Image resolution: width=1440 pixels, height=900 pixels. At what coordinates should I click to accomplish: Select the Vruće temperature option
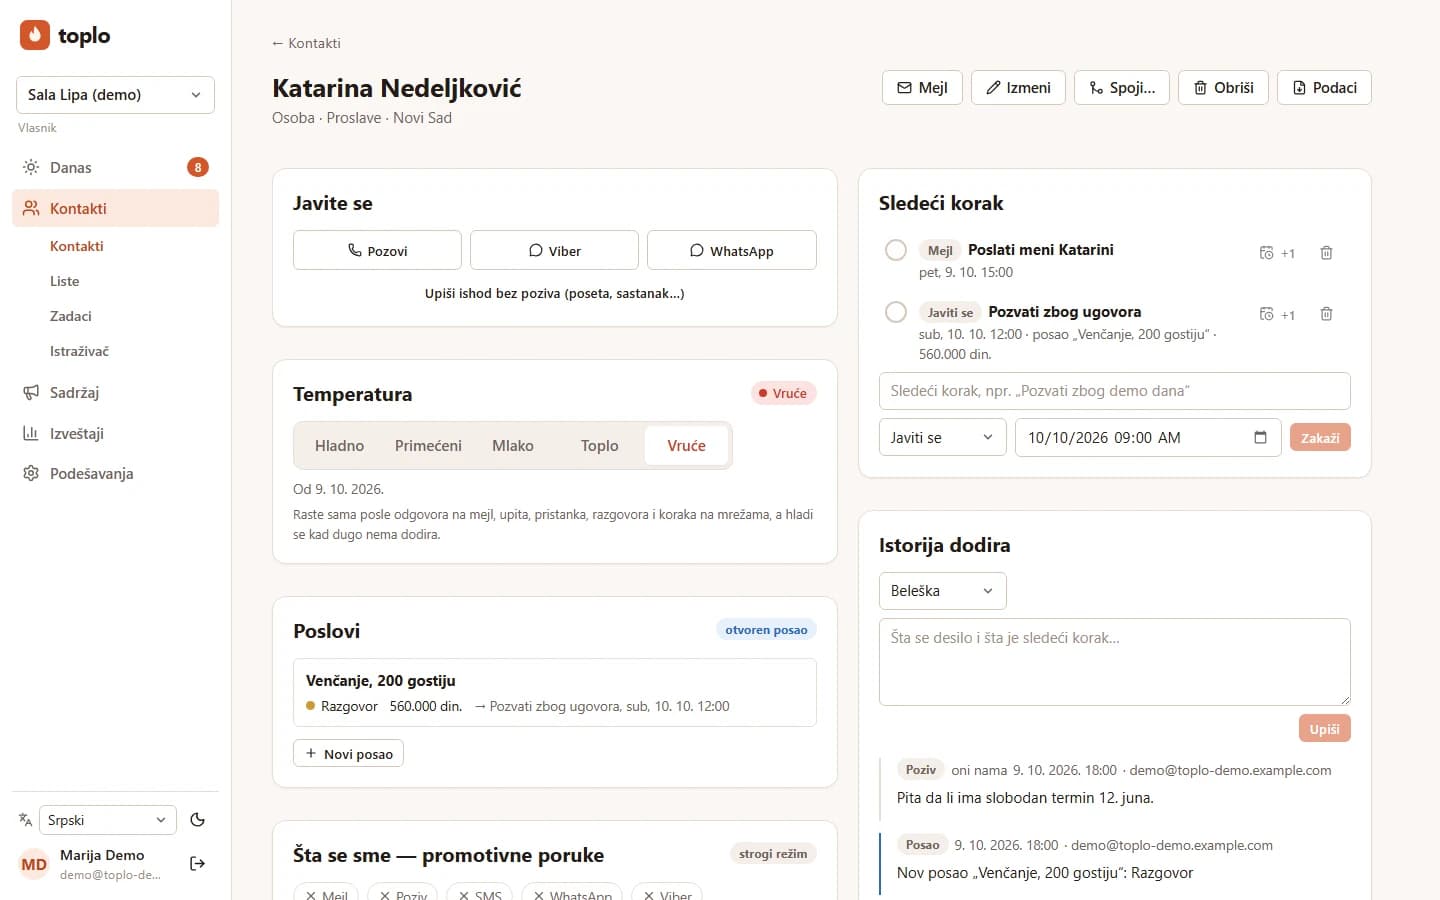(686, 446)
